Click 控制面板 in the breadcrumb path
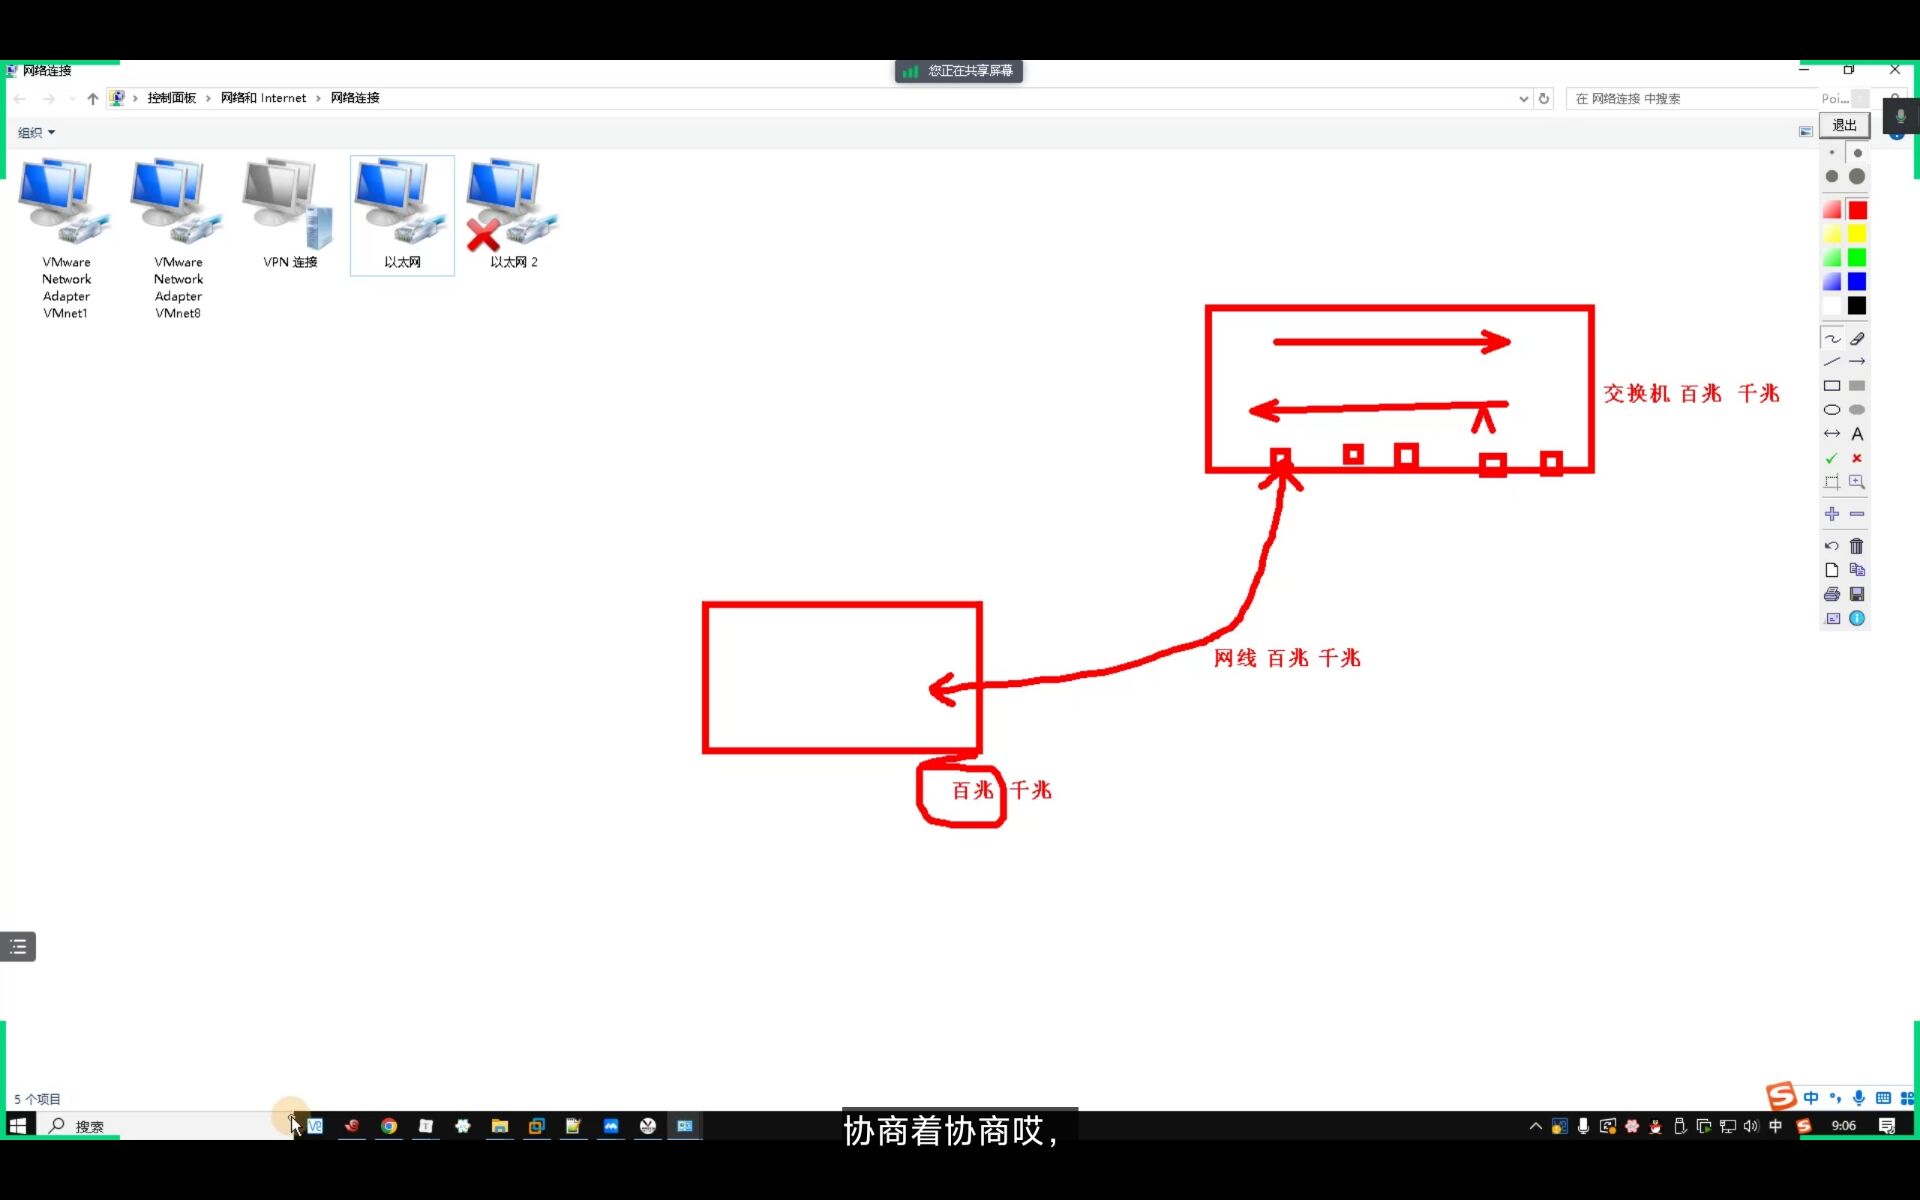This screenshot has height=1200, width=1920. point(171,98)
